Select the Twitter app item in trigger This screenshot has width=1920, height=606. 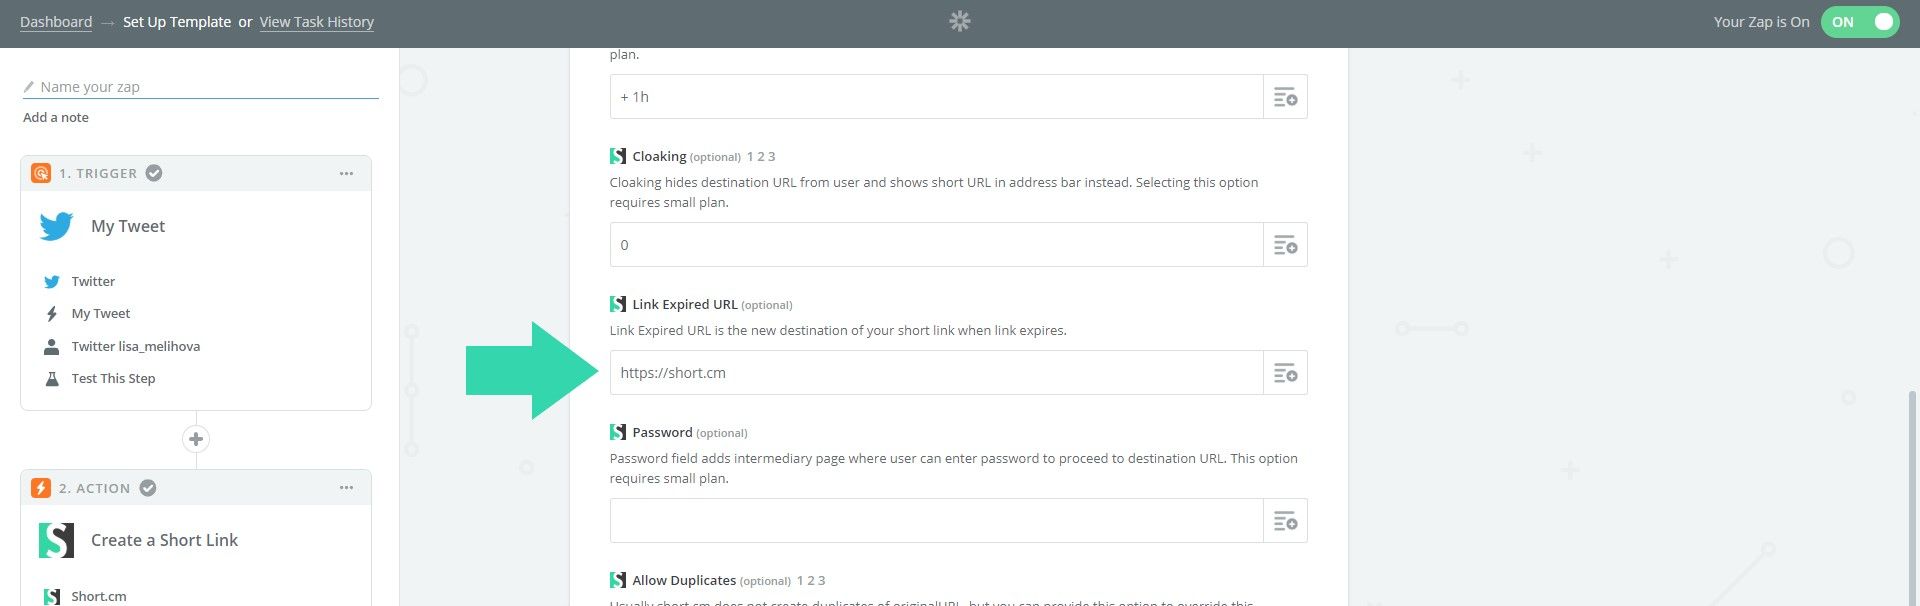(x=93, y=282)
